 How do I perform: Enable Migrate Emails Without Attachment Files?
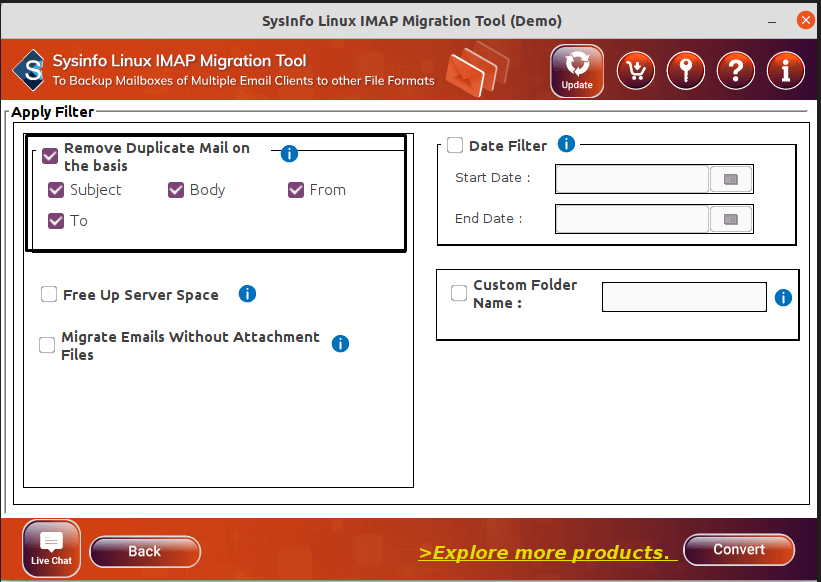point(47,345)
